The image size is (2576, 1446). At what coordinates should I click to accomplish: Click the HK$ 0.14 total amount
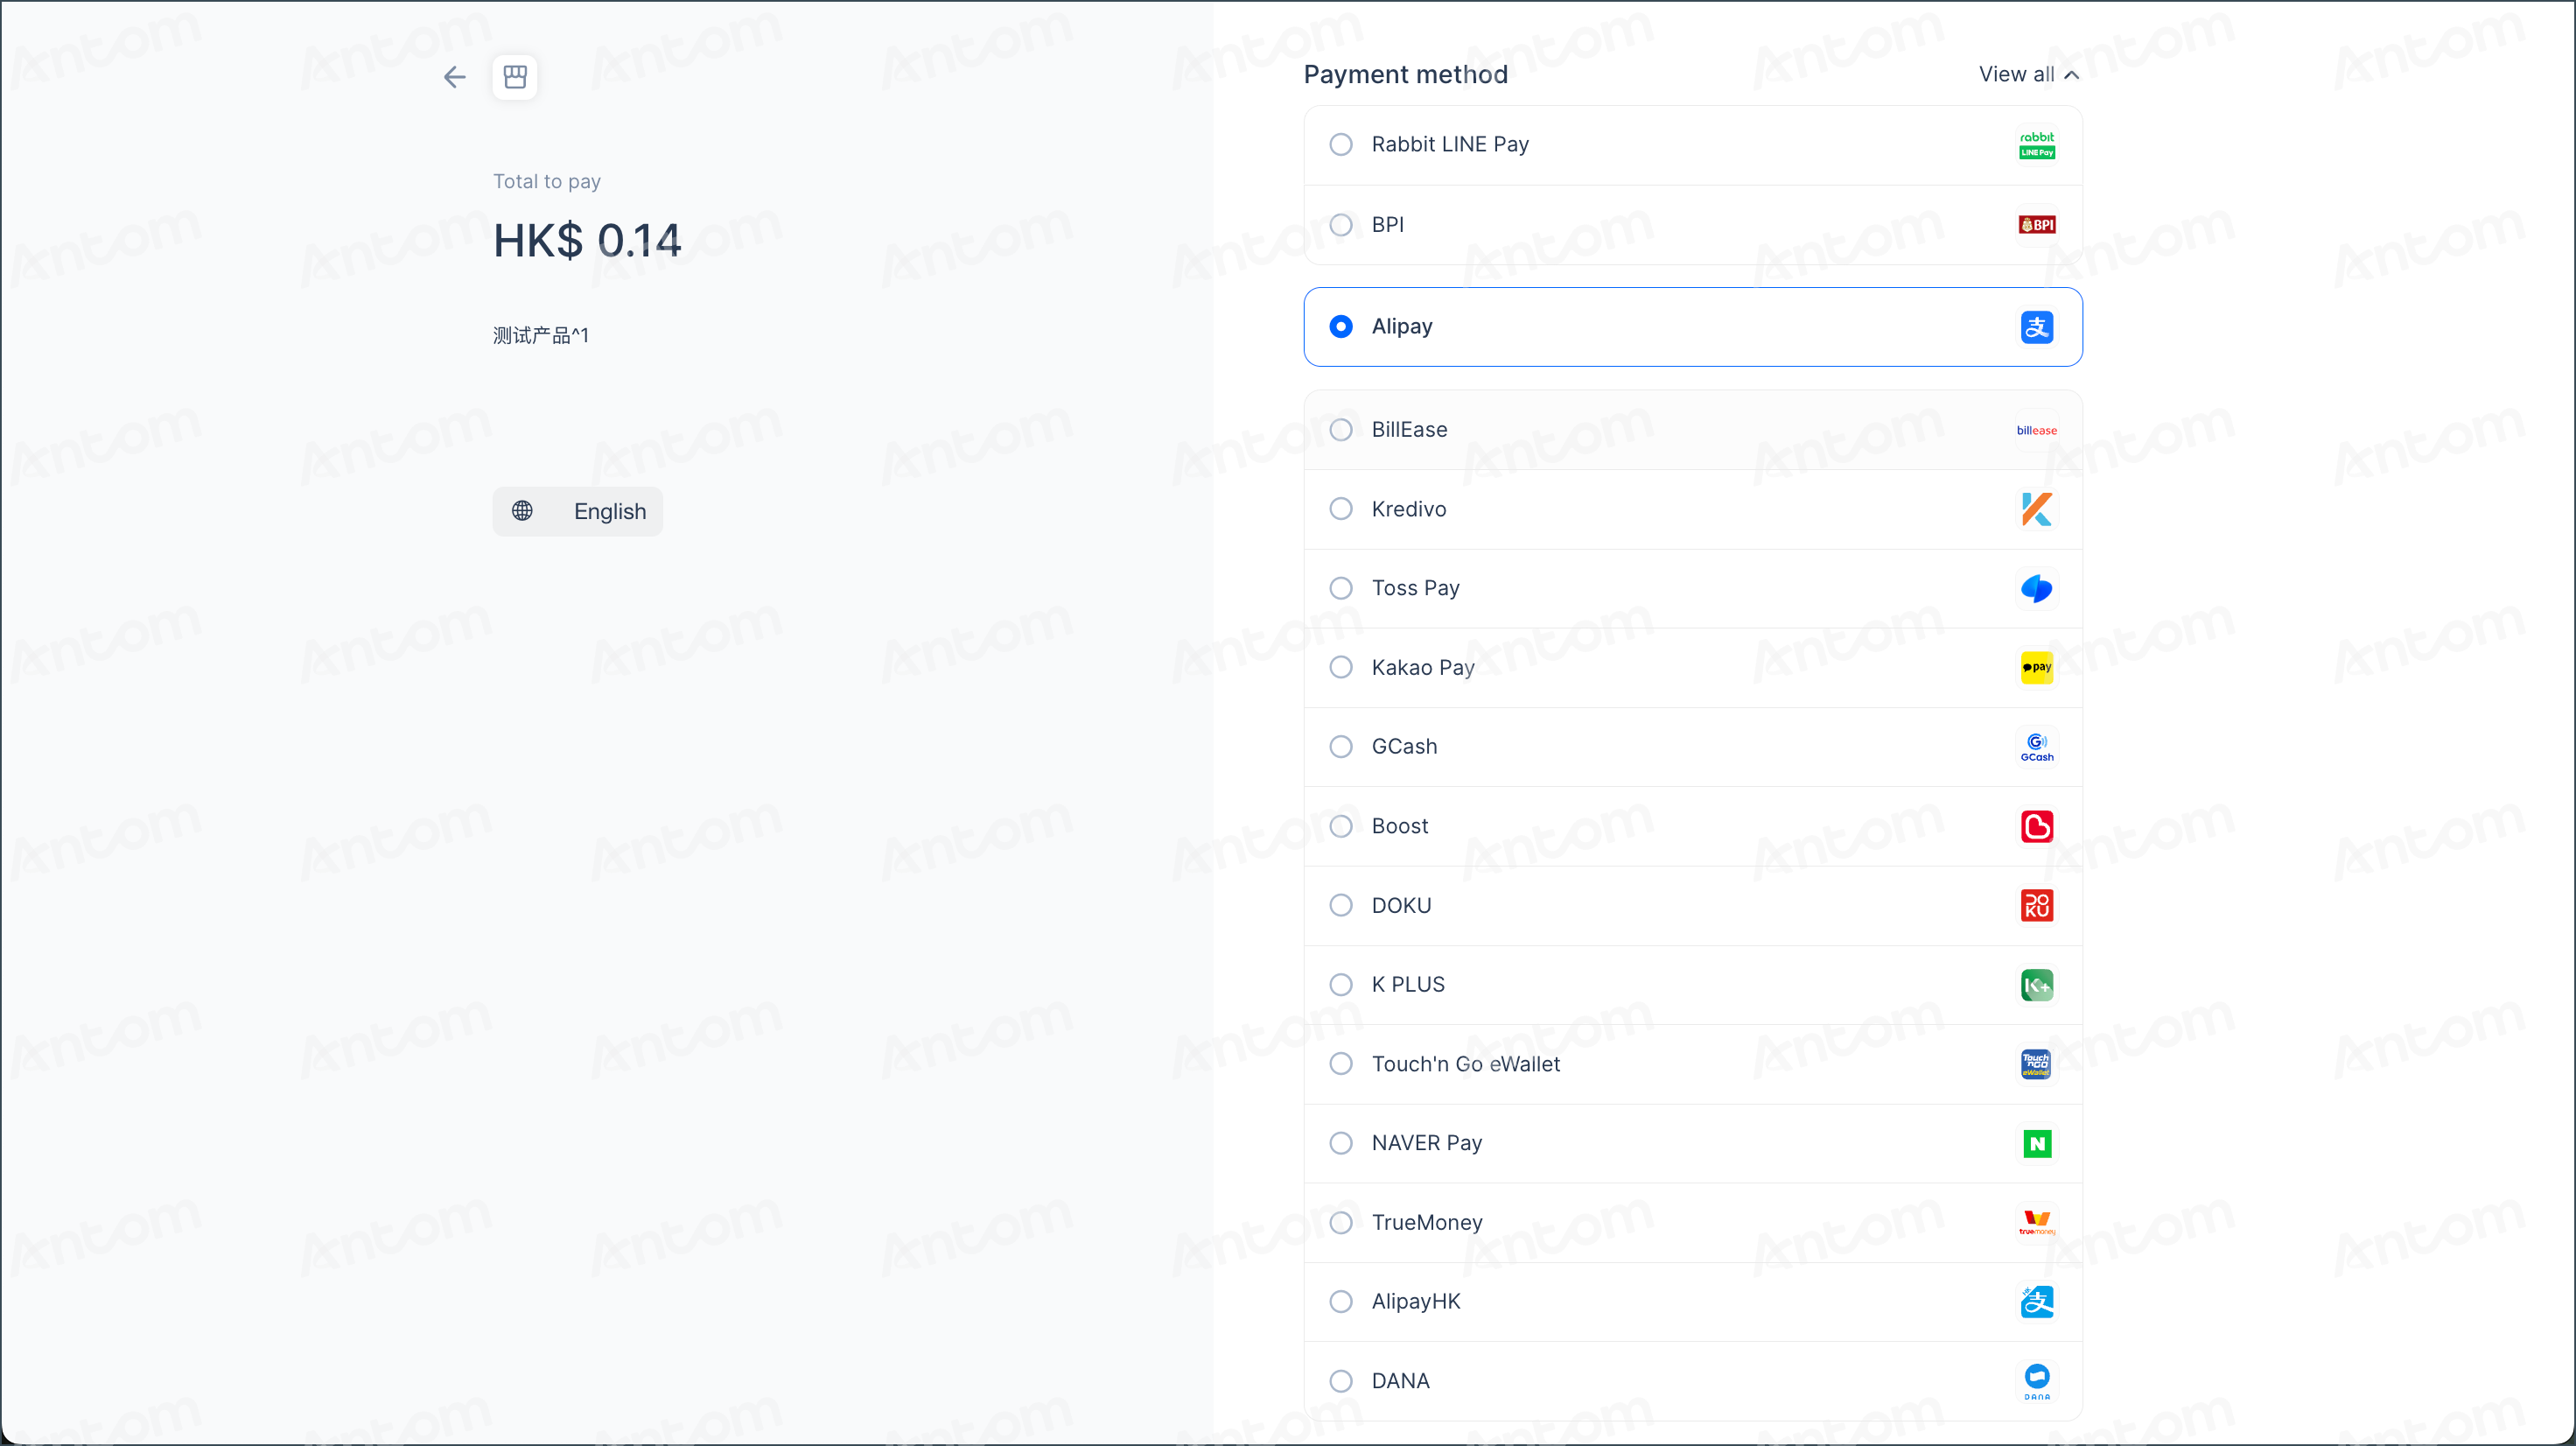pos(587,241)
